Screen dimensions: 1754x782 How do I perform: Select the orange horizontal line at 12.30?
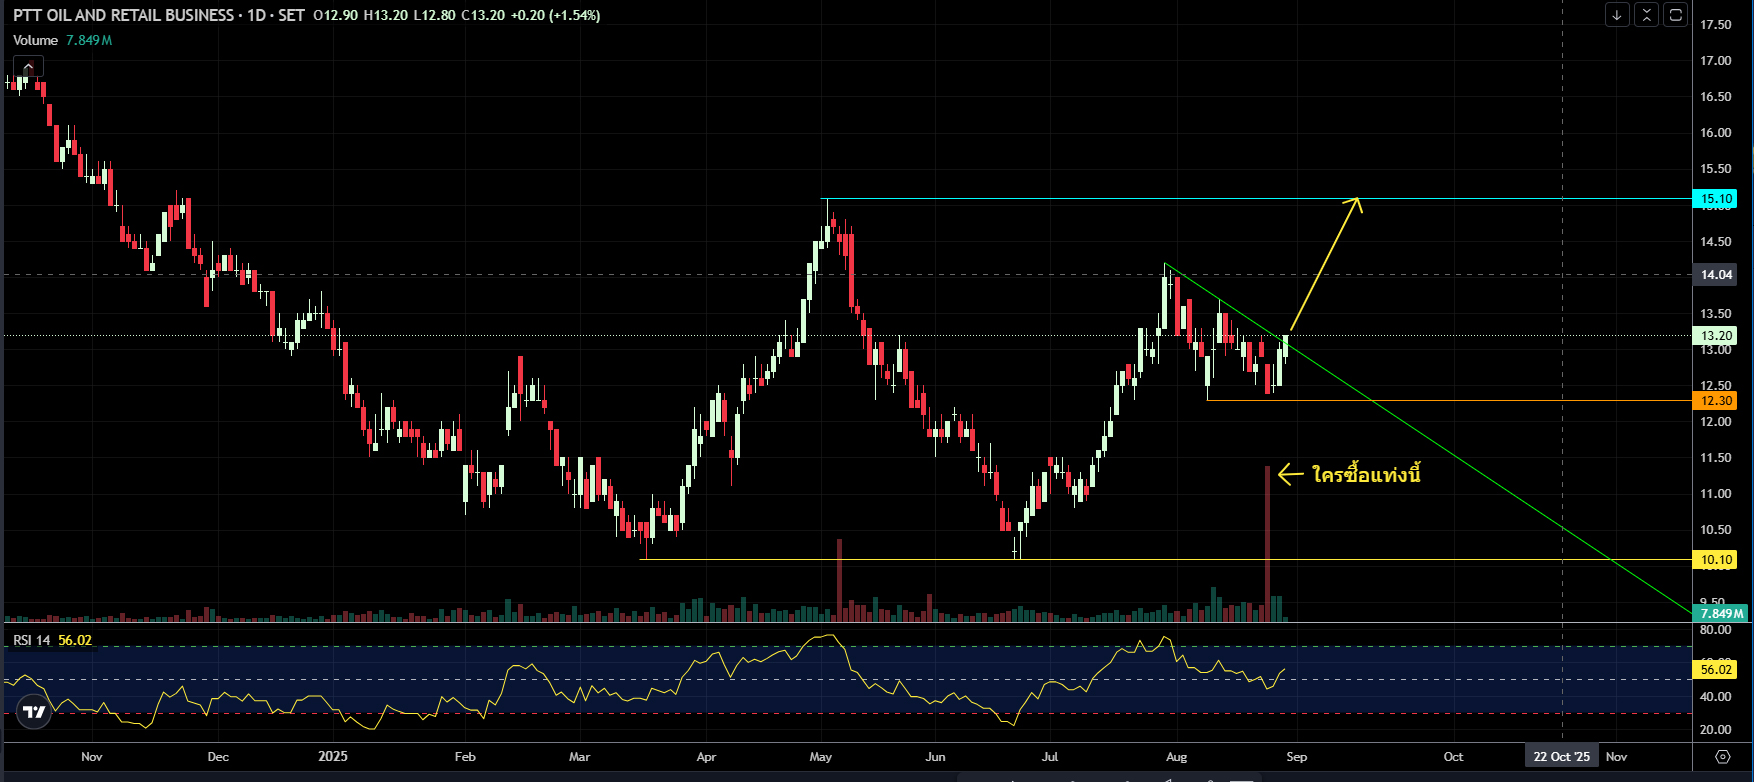tap(1448, 401)
